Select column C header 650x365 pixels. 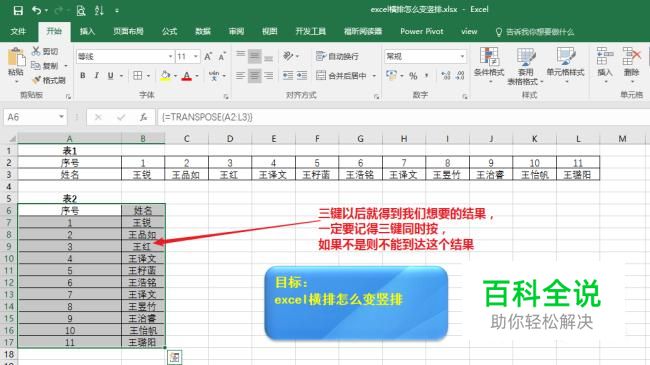pos(187,139)
